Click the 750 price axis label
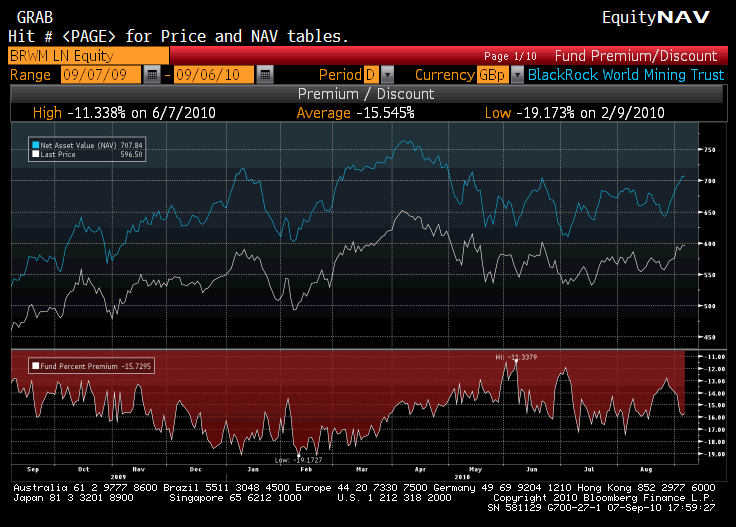Viewport: 736px width, 527px height. (x=709, y=150)
